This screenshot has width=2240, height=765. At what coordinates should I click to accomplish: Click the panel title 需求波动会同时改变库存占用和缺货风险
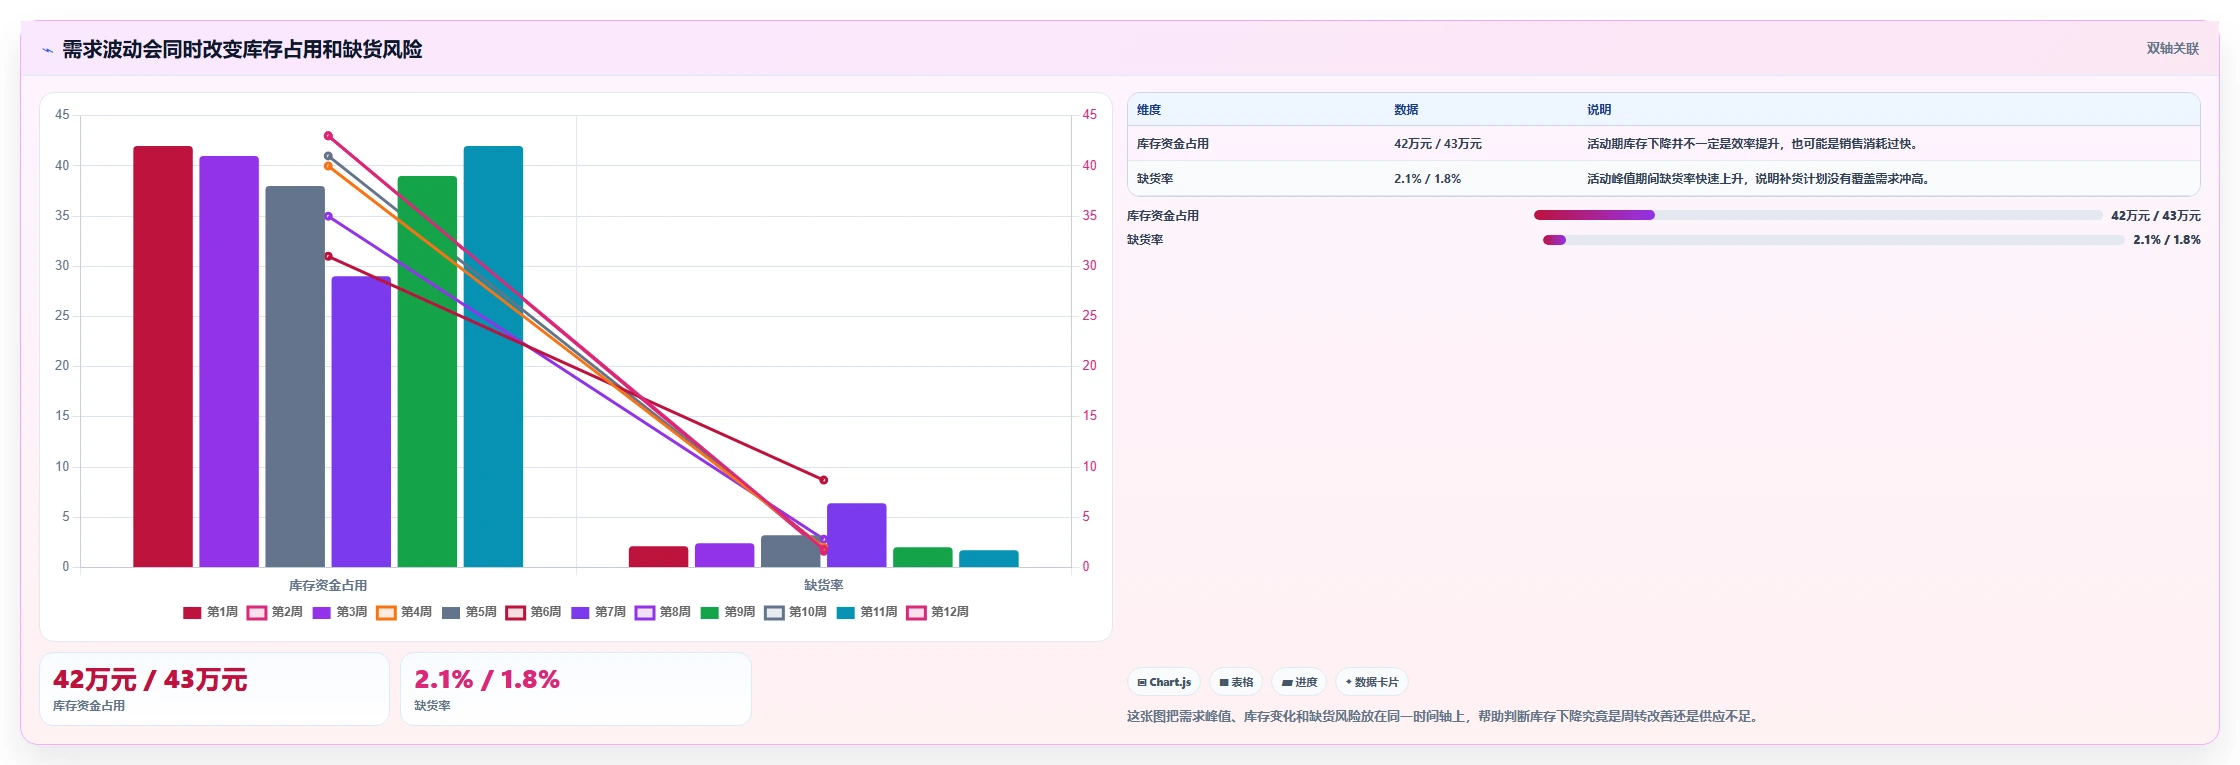[242, 49]
